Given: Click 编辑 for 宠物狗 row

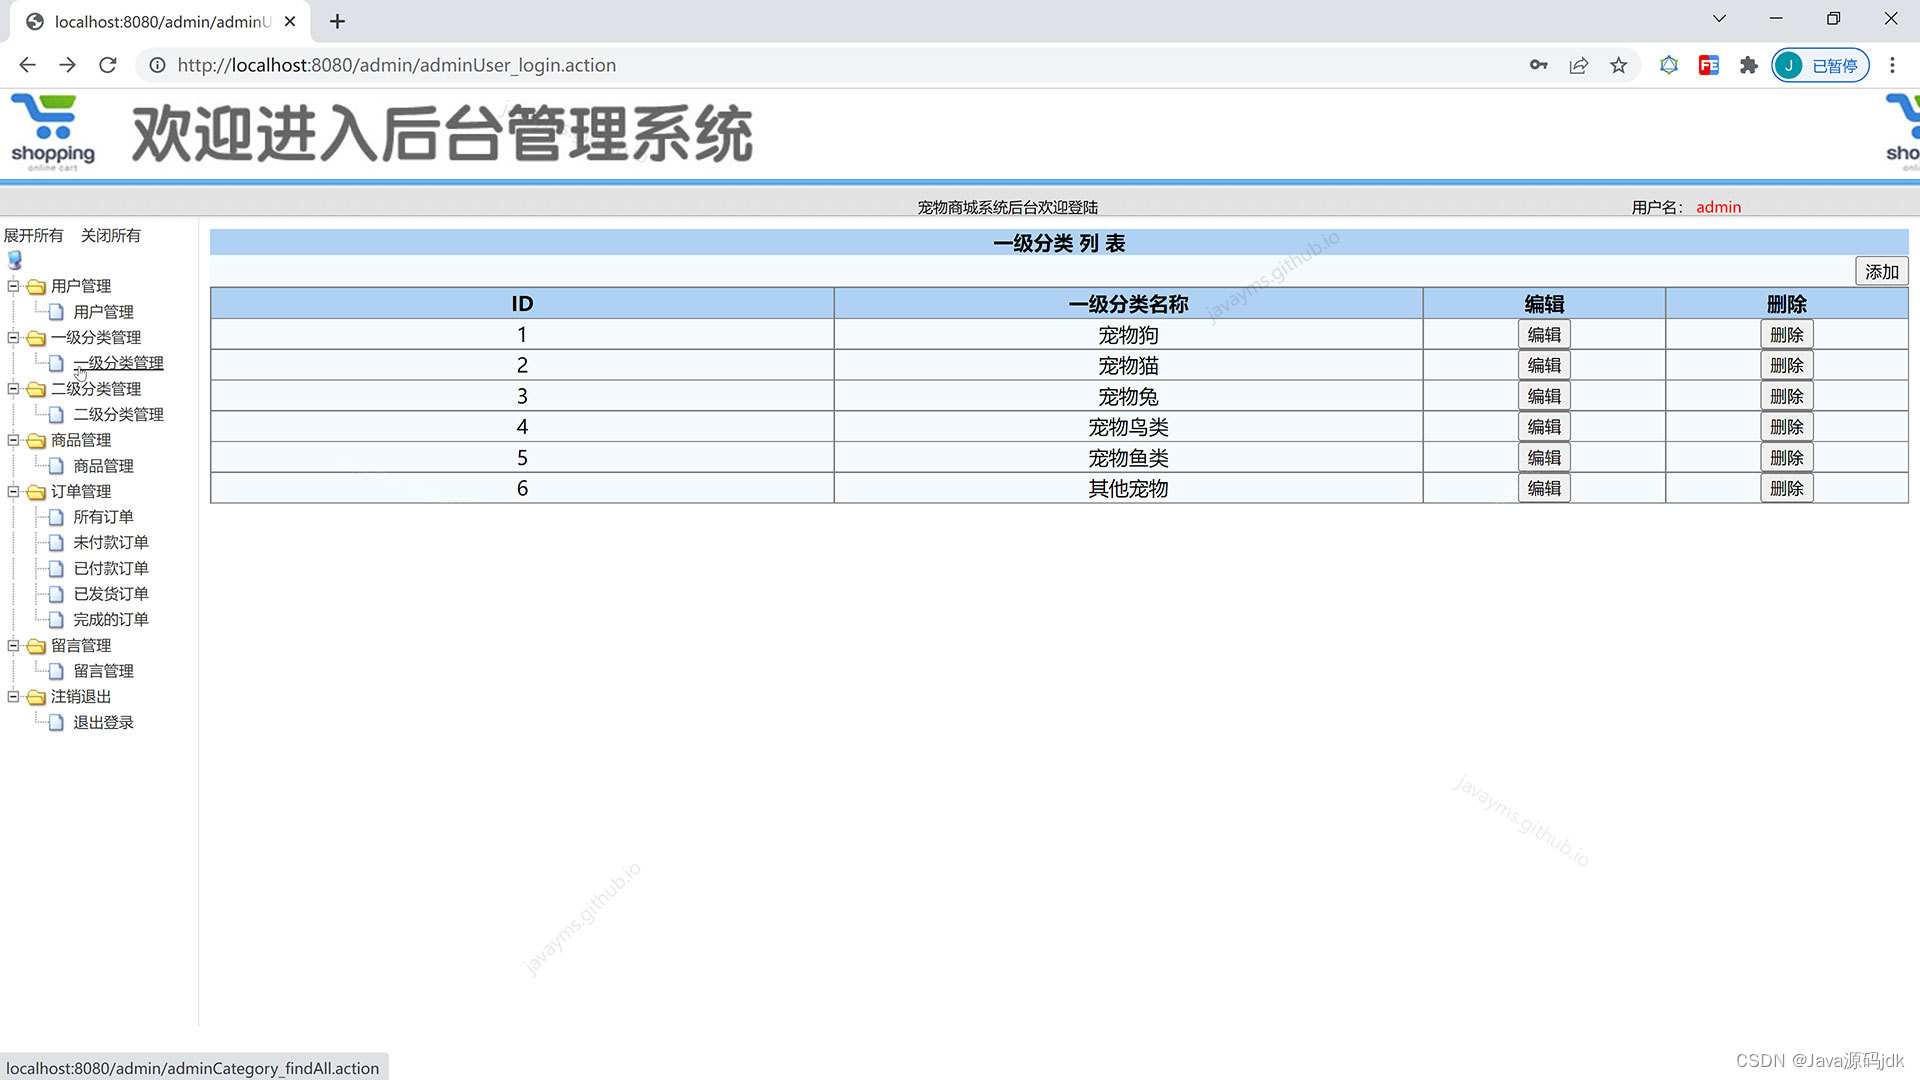Looking at the screenshot, I should (1544, 334).
